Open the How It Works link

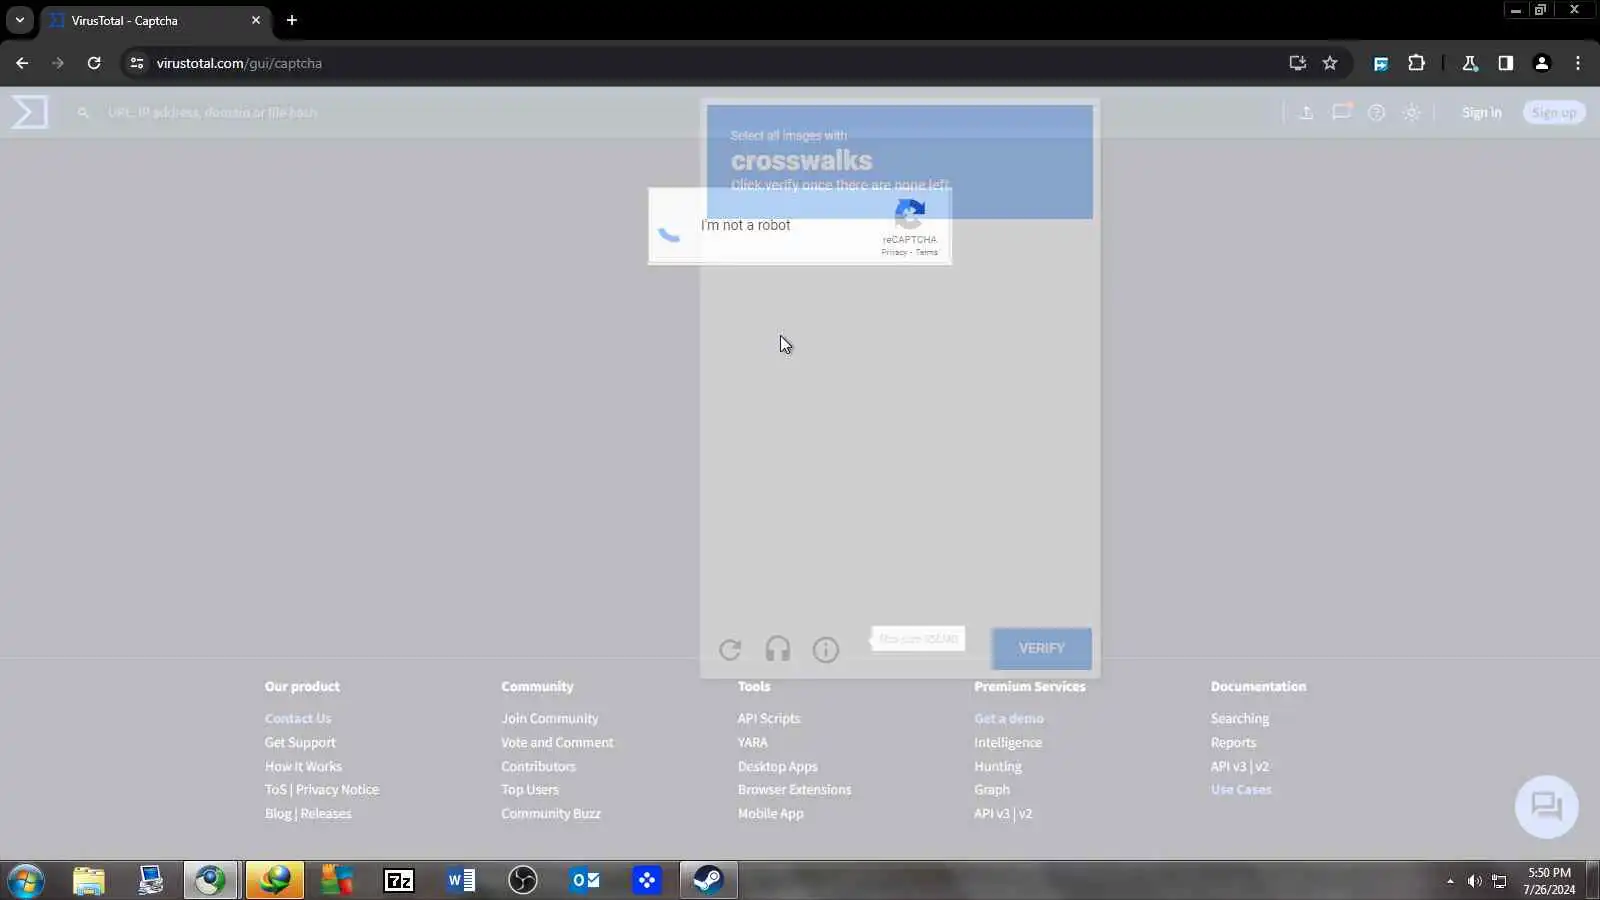click(x=303, y=766)
